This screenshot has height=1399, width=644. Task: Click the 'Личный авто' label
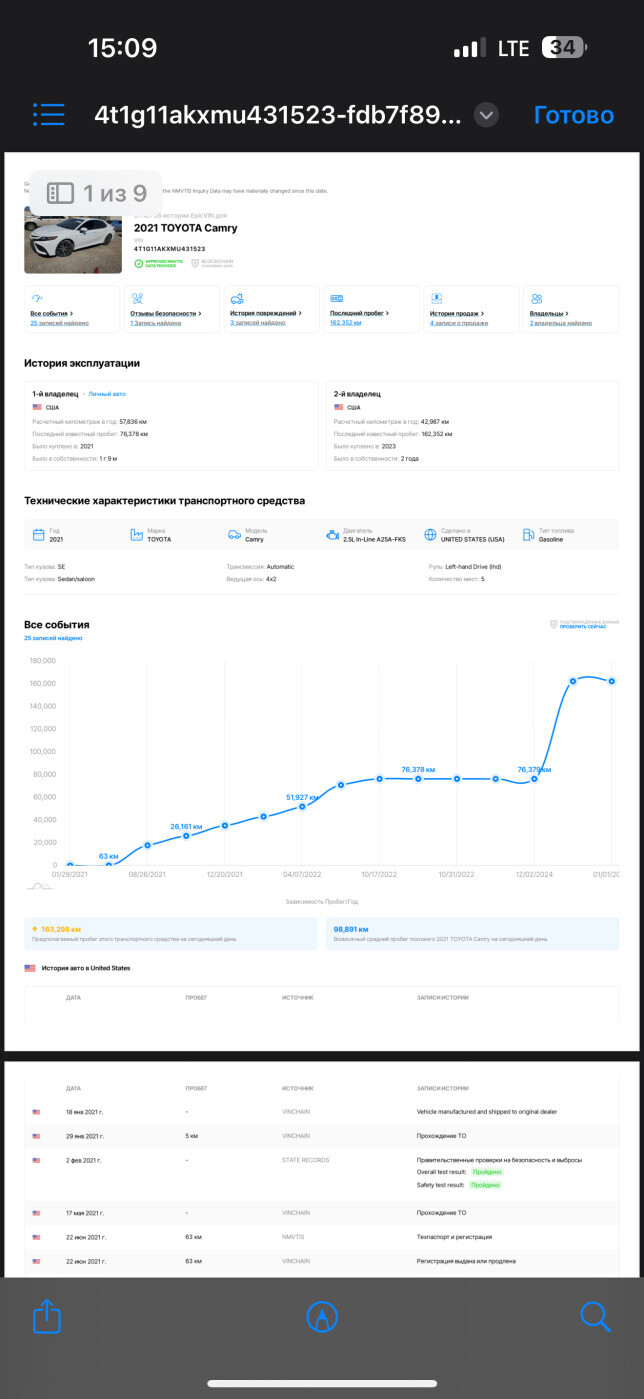click(x=106, y=394)
